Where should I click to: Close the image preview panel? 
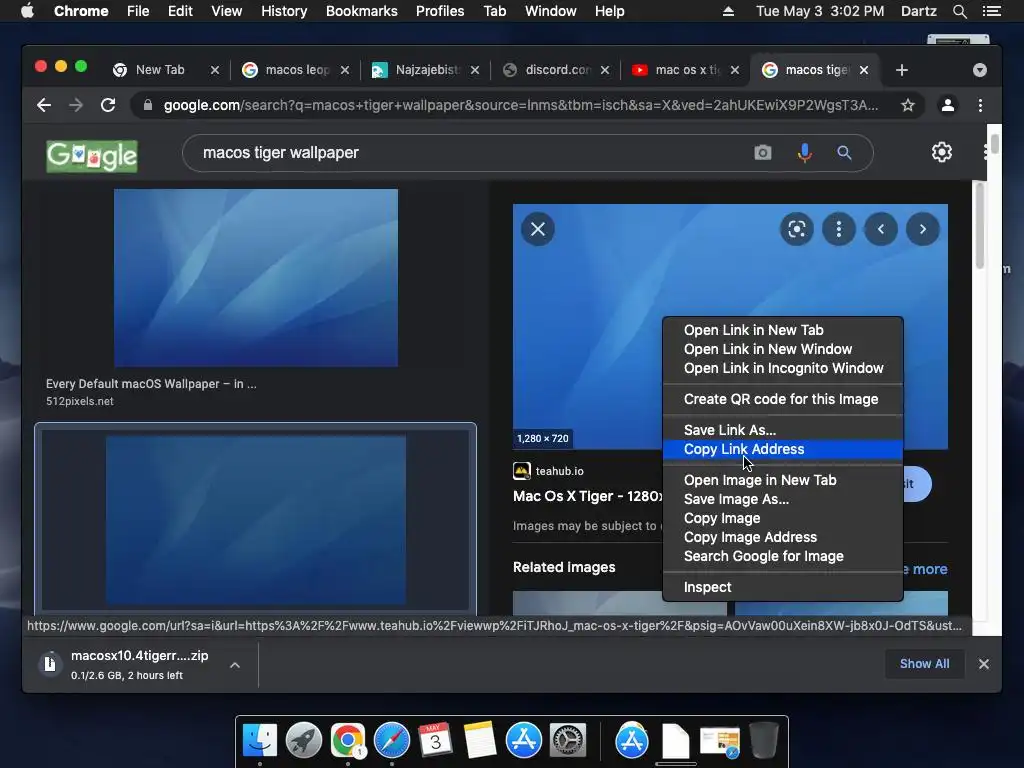[538, 229]
